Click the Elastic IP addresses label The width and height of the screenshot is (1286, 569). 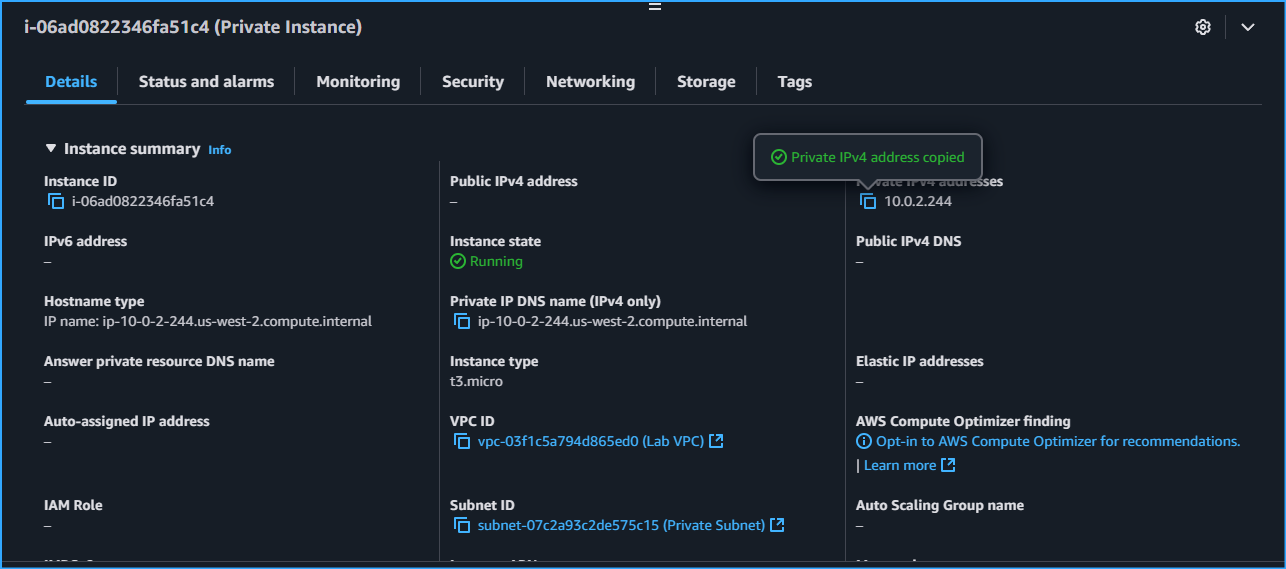coord(920,361)
